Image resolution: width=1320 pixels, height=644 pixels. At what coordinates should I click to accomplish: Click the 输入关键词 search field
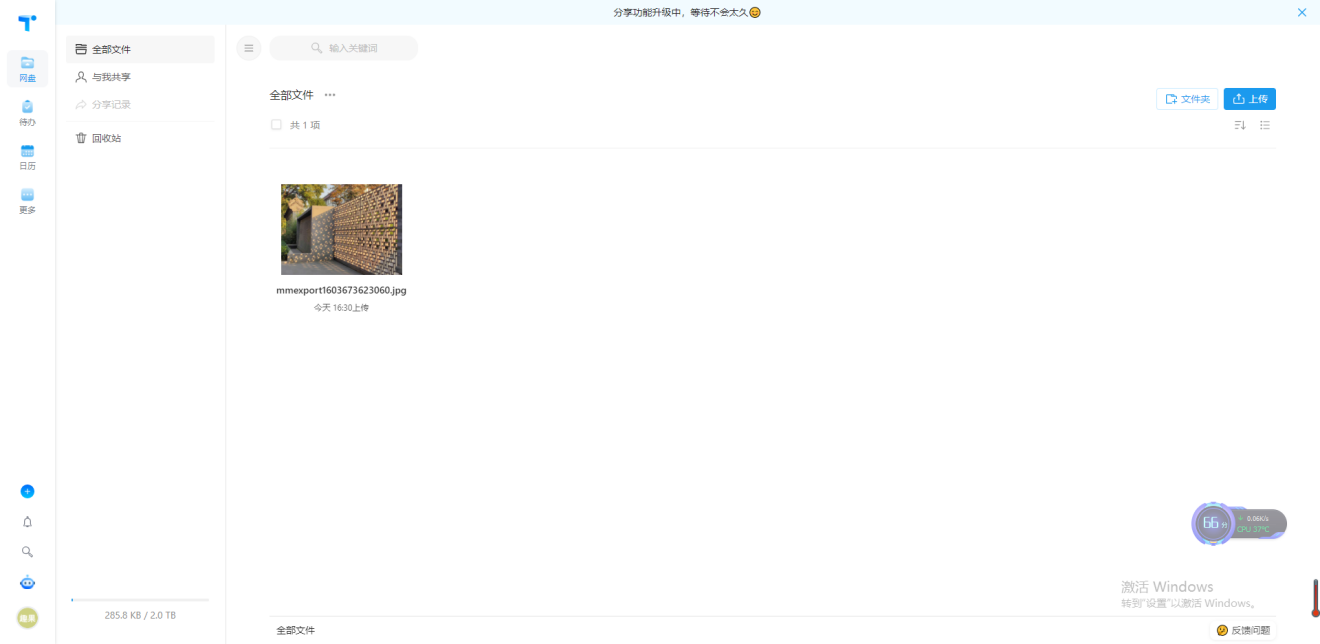pos(344,48)
